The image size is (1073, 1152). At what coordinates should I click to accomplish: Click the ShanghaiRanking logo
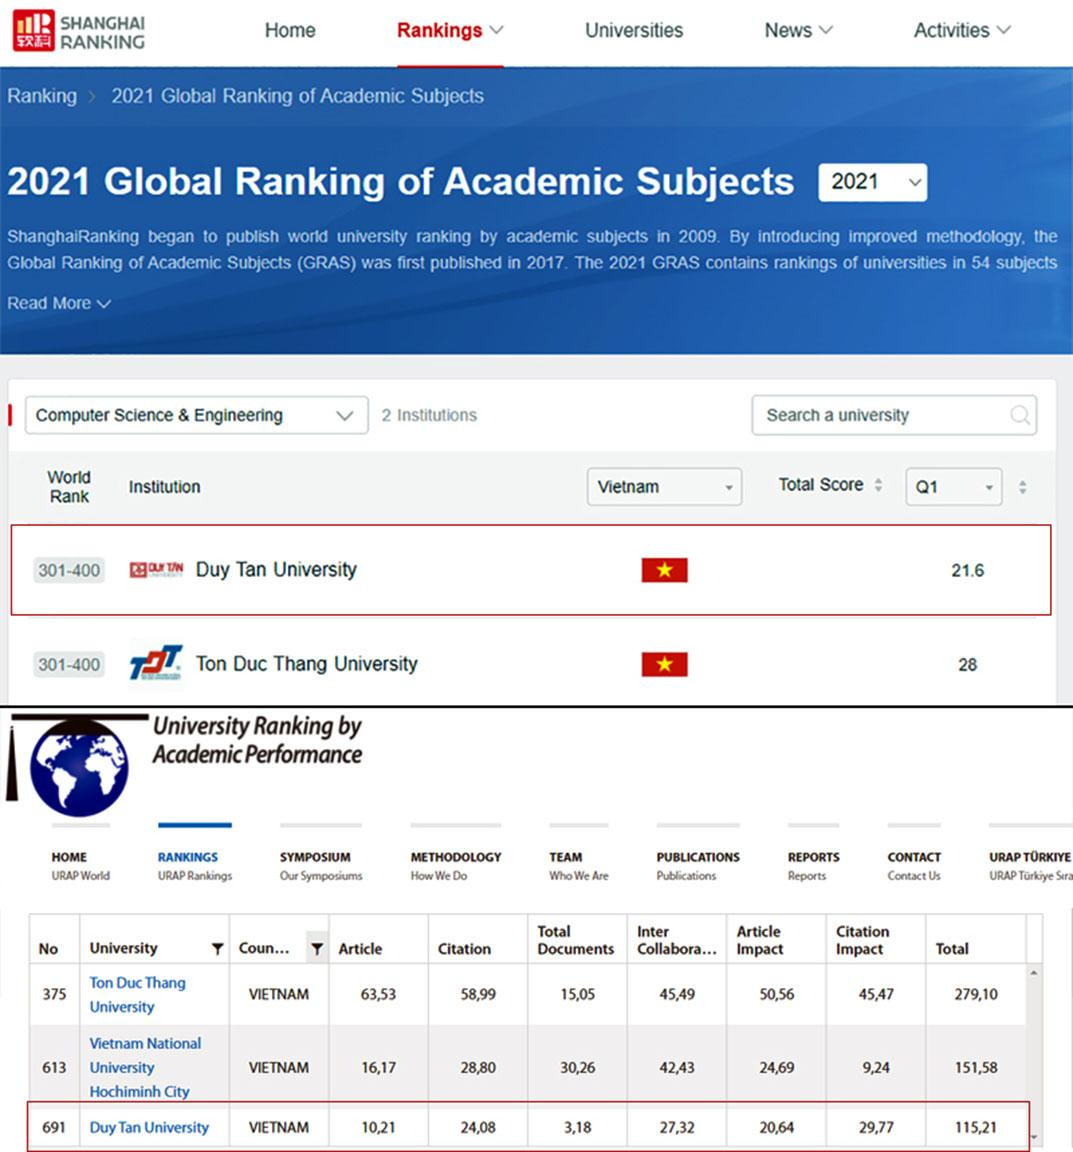pos(79,31)
